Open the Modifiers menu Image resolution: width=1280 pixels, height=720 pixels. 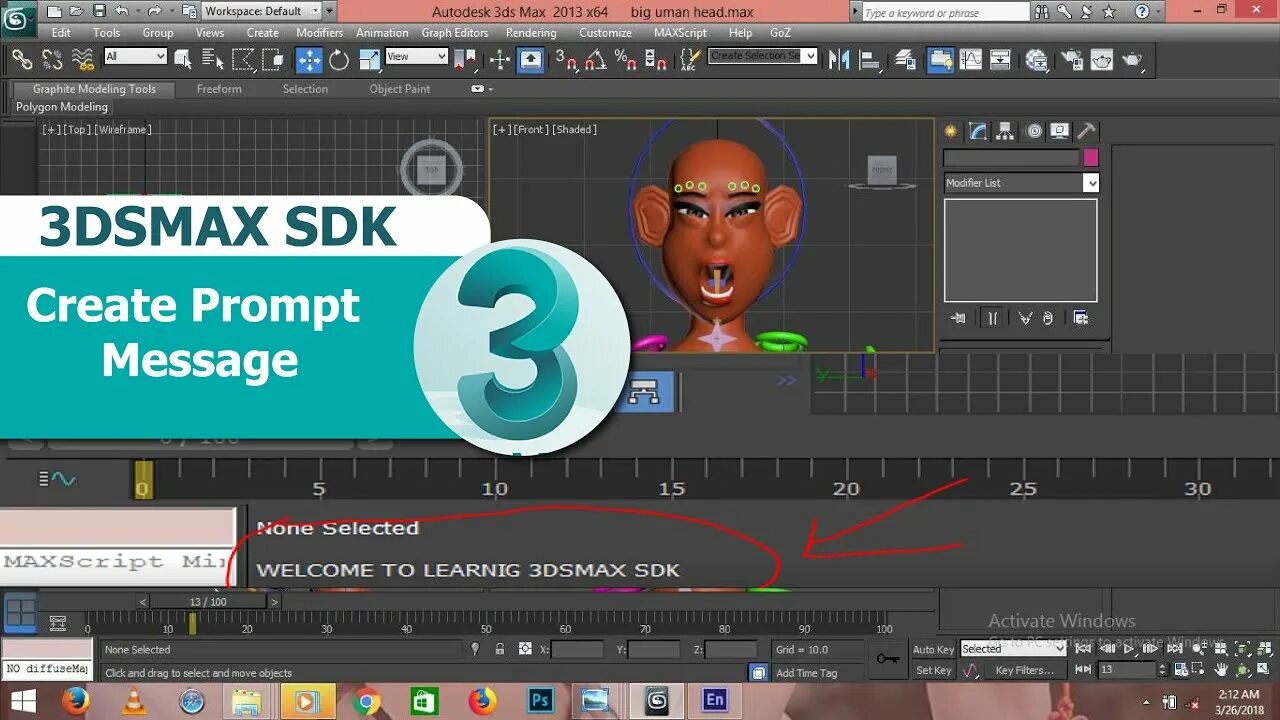(320, 33)
